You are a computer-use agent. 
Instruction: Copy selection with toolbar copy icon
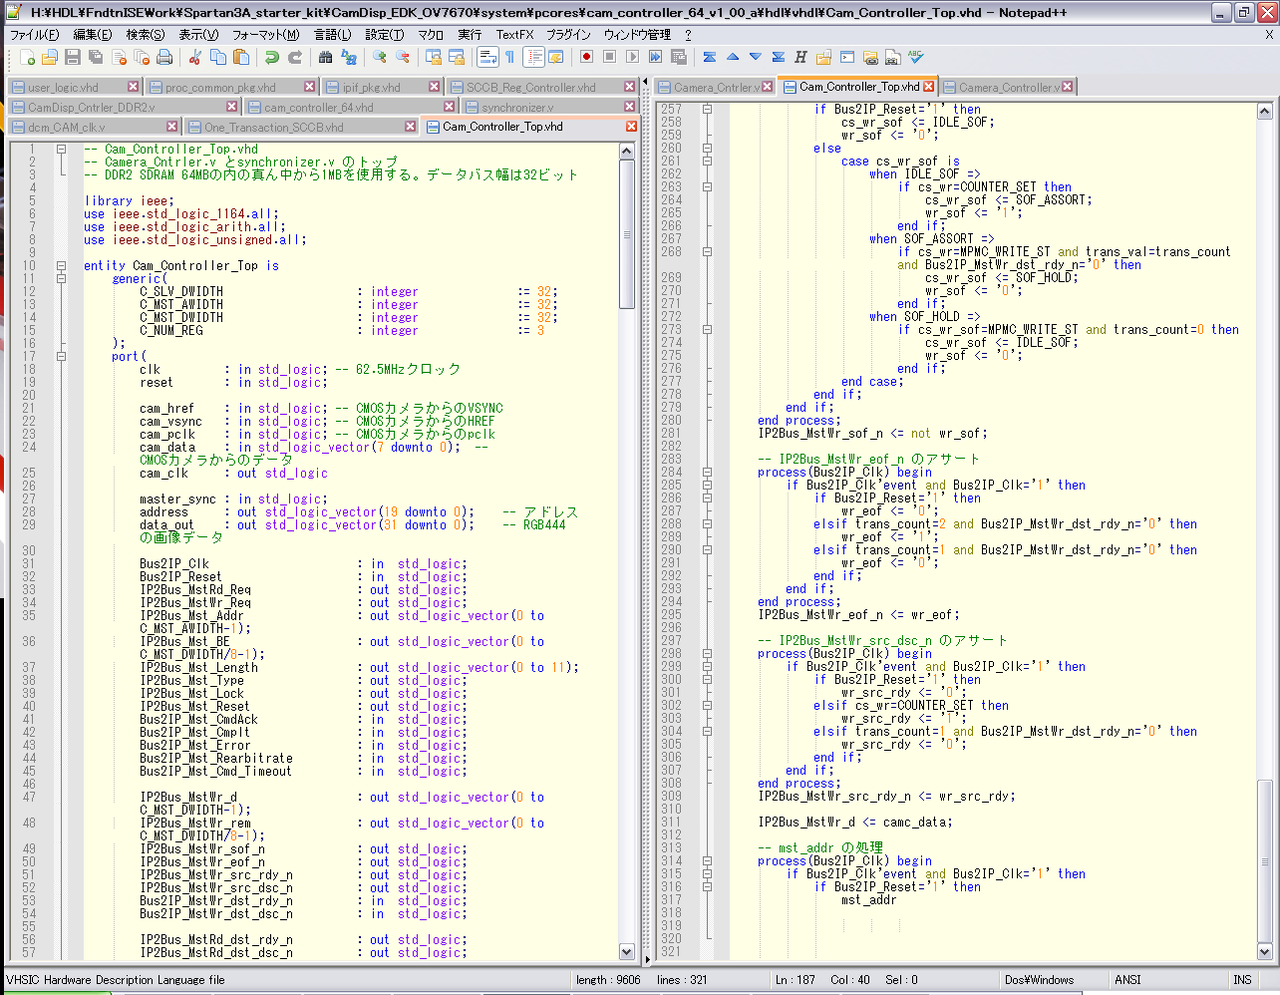(x=218, y=57)
